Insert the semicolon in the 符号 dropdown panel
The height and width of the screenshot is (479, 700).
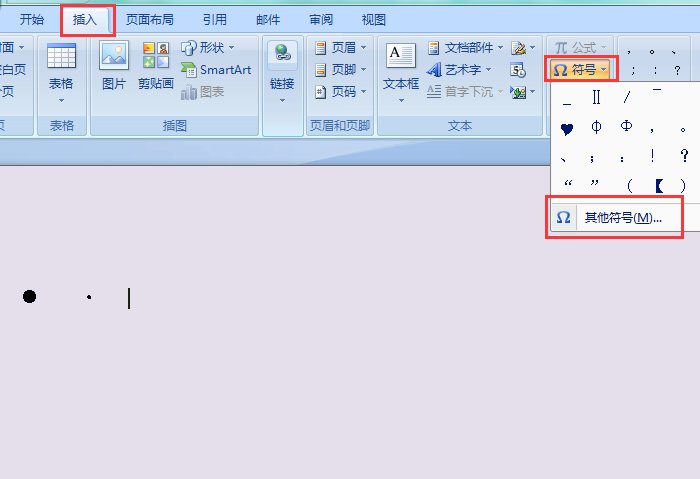click(592, 158)
